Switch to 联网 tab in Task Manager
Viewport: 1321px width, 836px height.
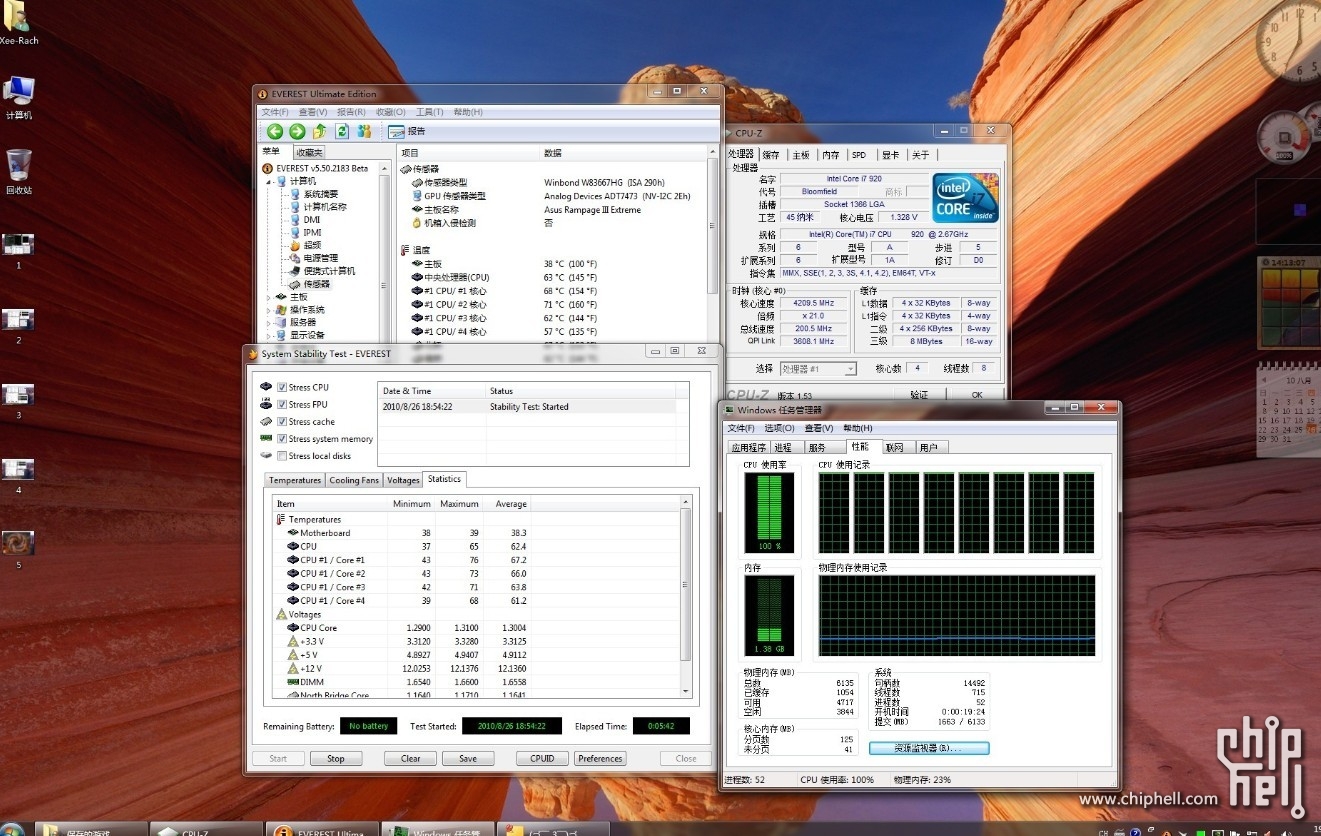point(895,447)
